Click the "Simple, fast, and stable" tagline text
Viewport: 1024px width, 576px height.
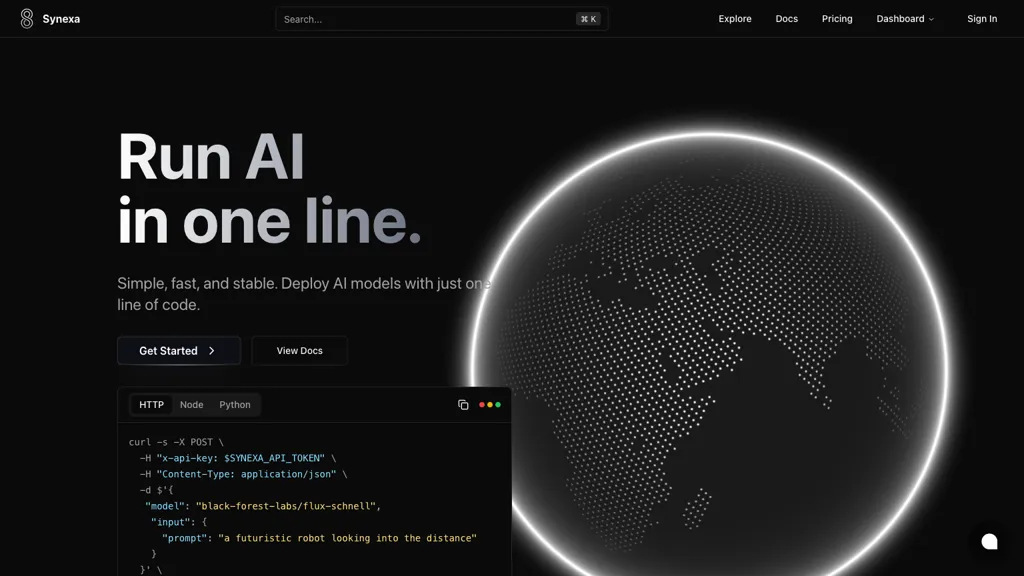click(x=304, y=294)
